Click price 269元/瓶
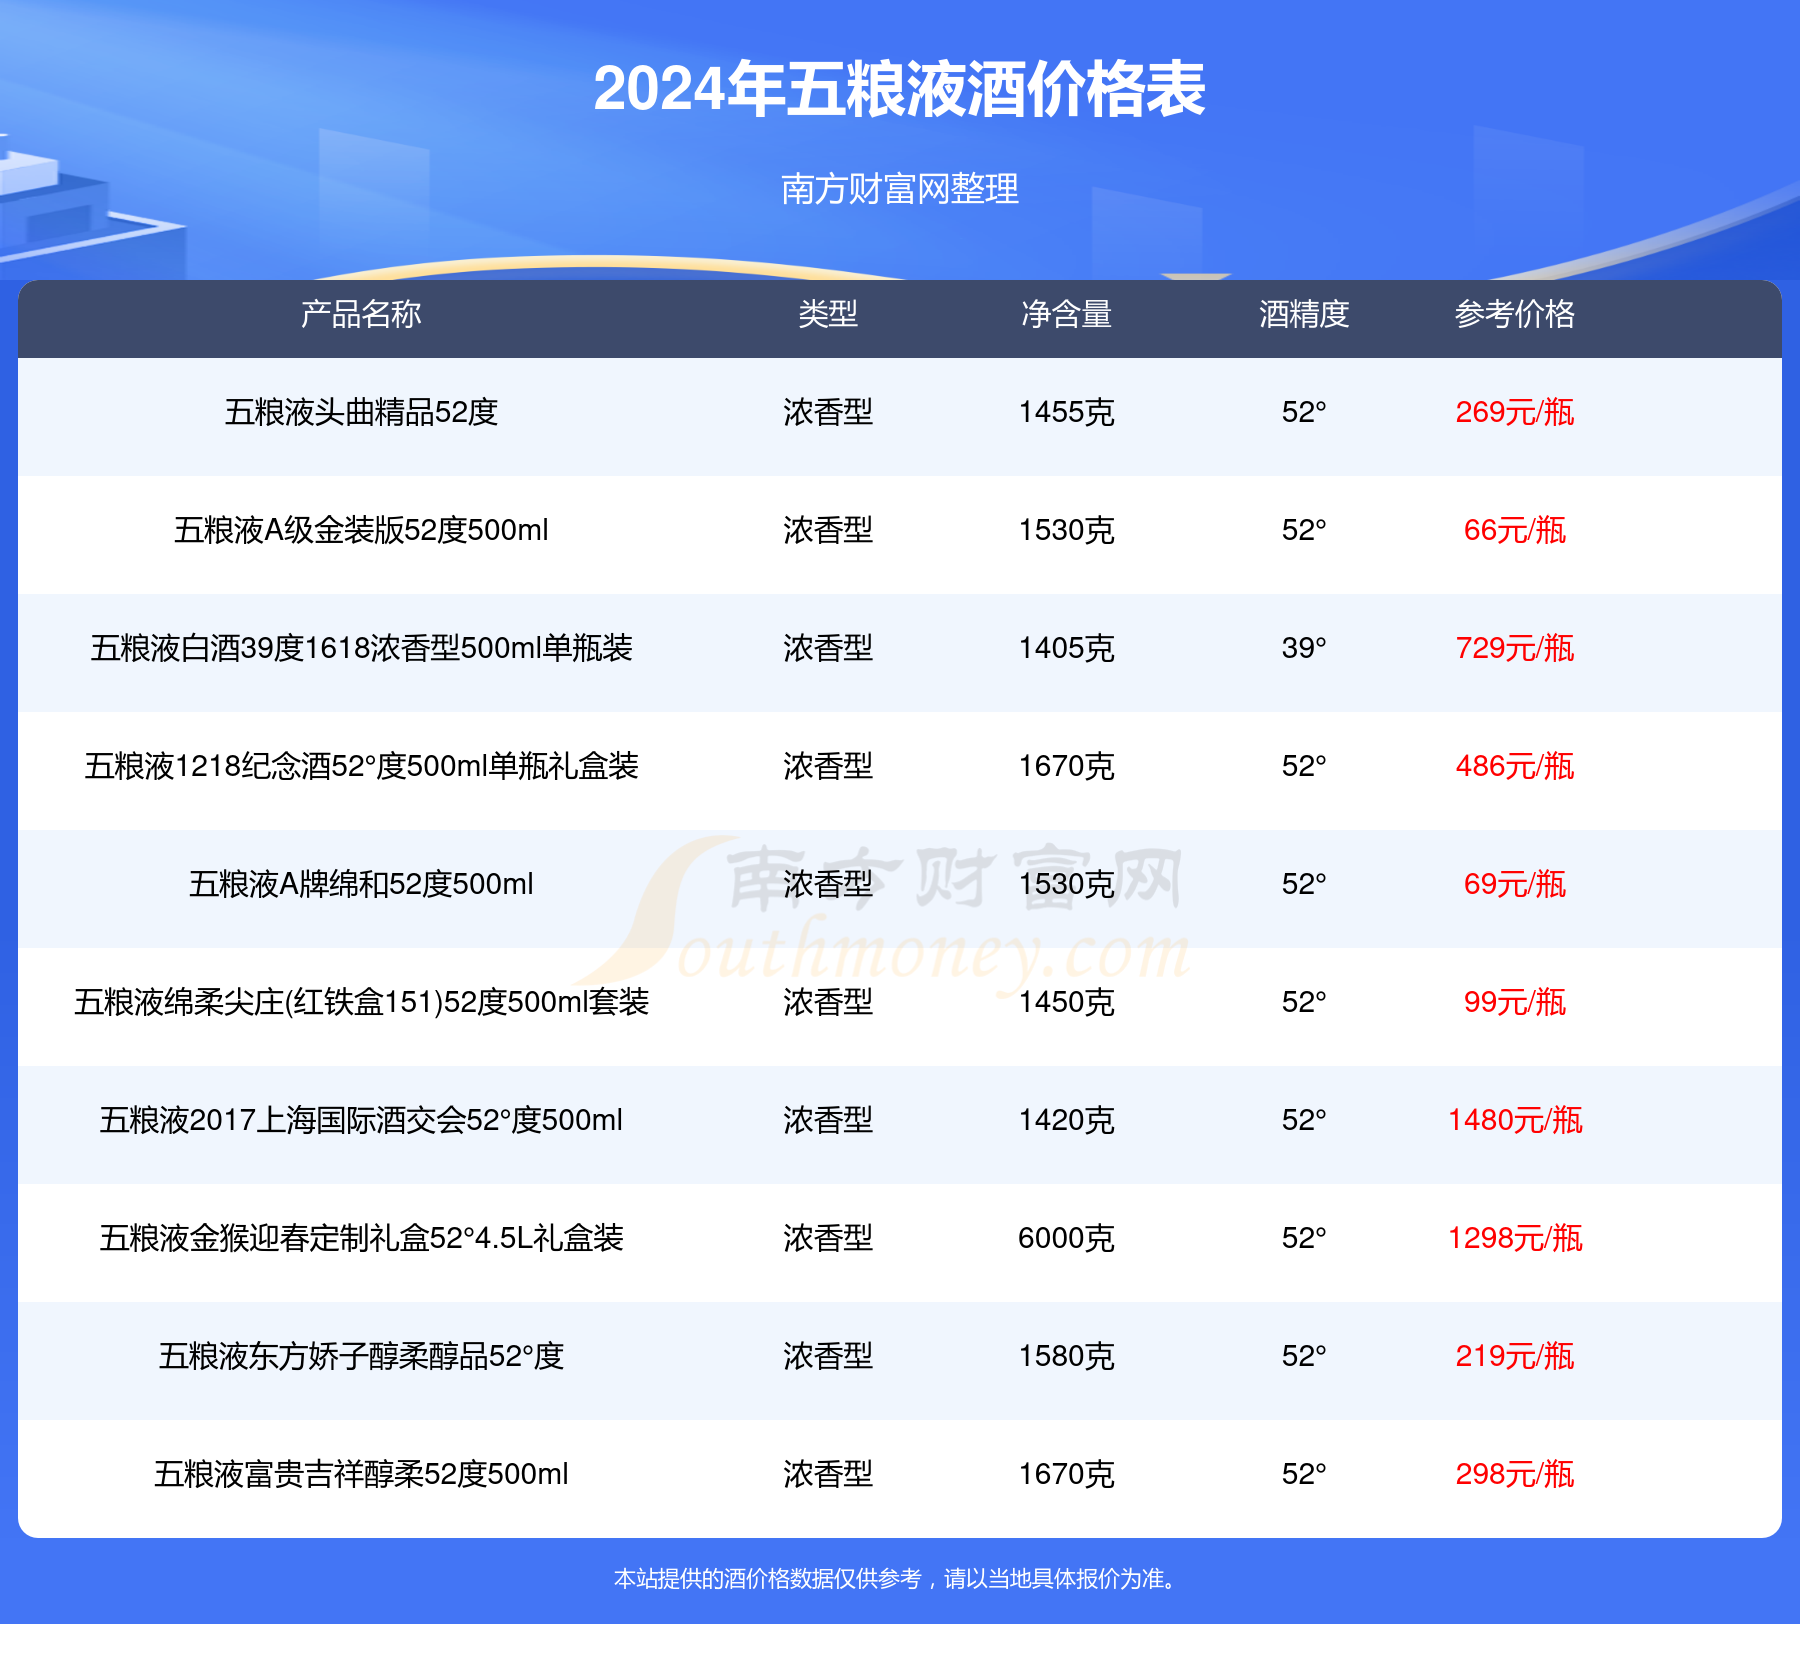The height and width of the screenshot is (1670, 1800). [1515, 412]
